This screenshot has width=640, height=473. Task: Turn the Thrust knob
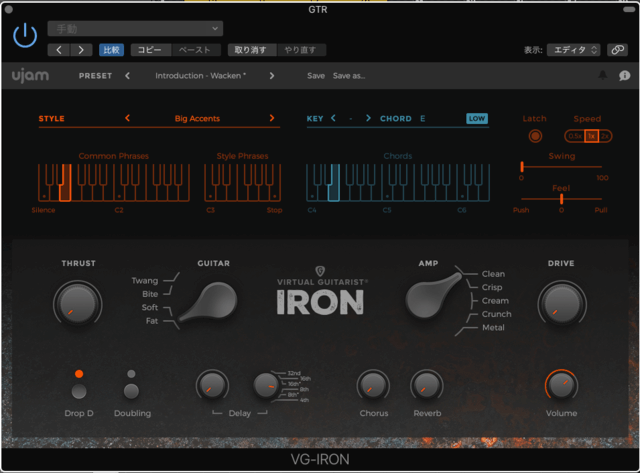77,304
